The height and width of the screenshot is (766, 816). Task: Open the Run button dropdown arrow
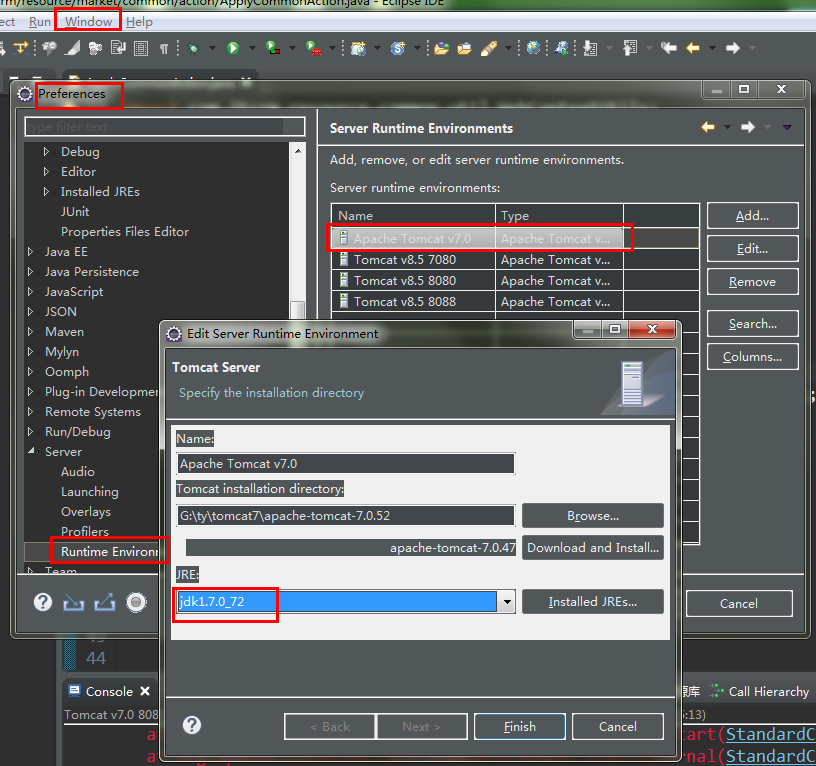coord(252,48)
